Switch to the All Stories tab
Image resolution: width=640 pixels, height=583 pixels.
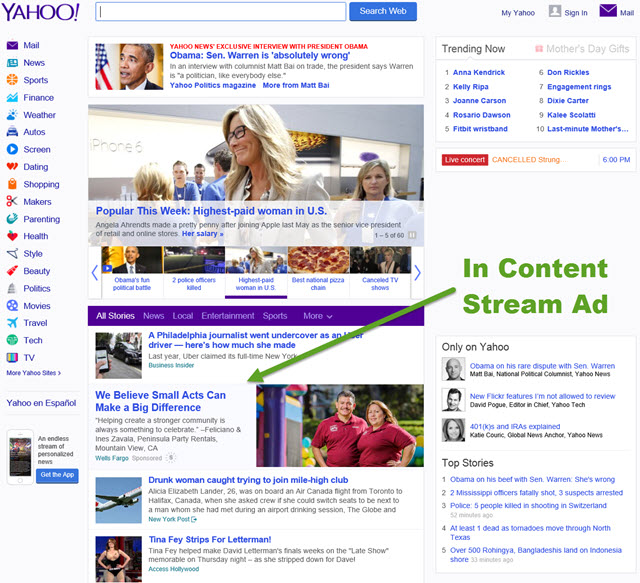[115, 316]
